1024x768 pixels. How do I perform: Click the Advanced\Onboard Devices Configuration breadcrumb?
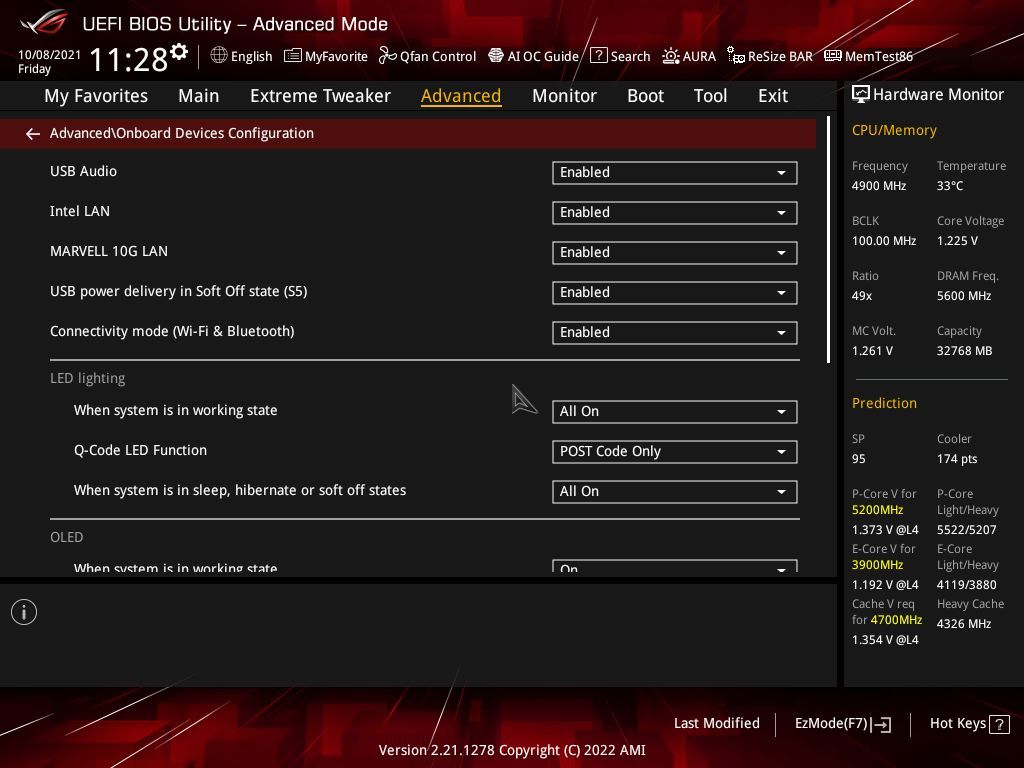click(x=182, y=133)
